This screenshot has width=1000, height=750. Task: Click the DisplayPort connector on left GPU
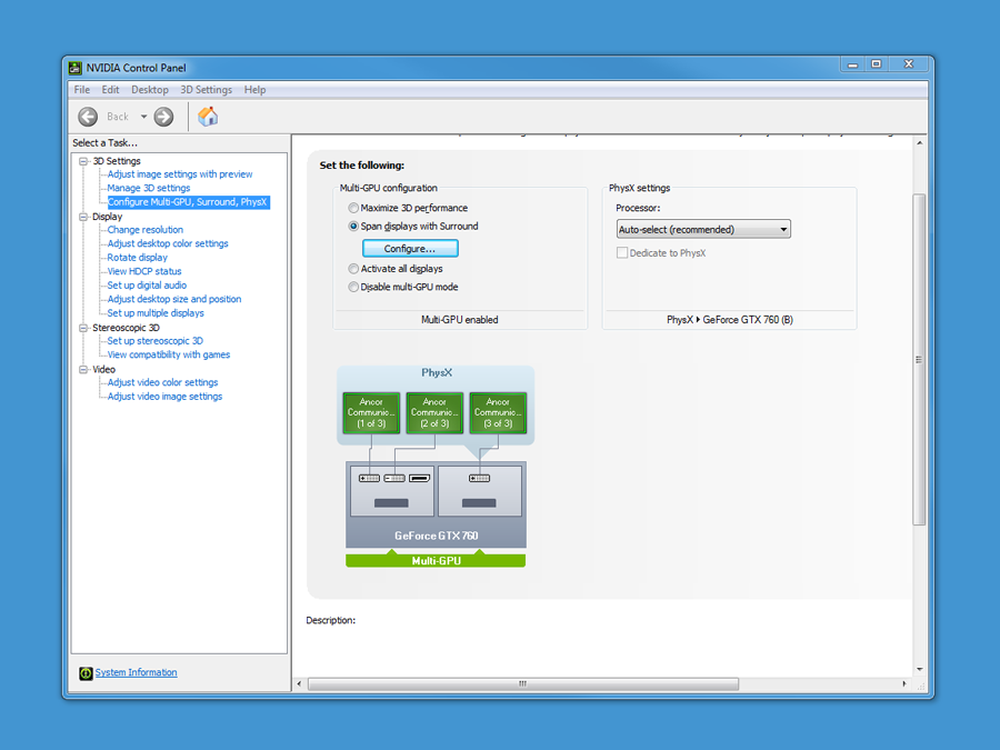[419, 478]
